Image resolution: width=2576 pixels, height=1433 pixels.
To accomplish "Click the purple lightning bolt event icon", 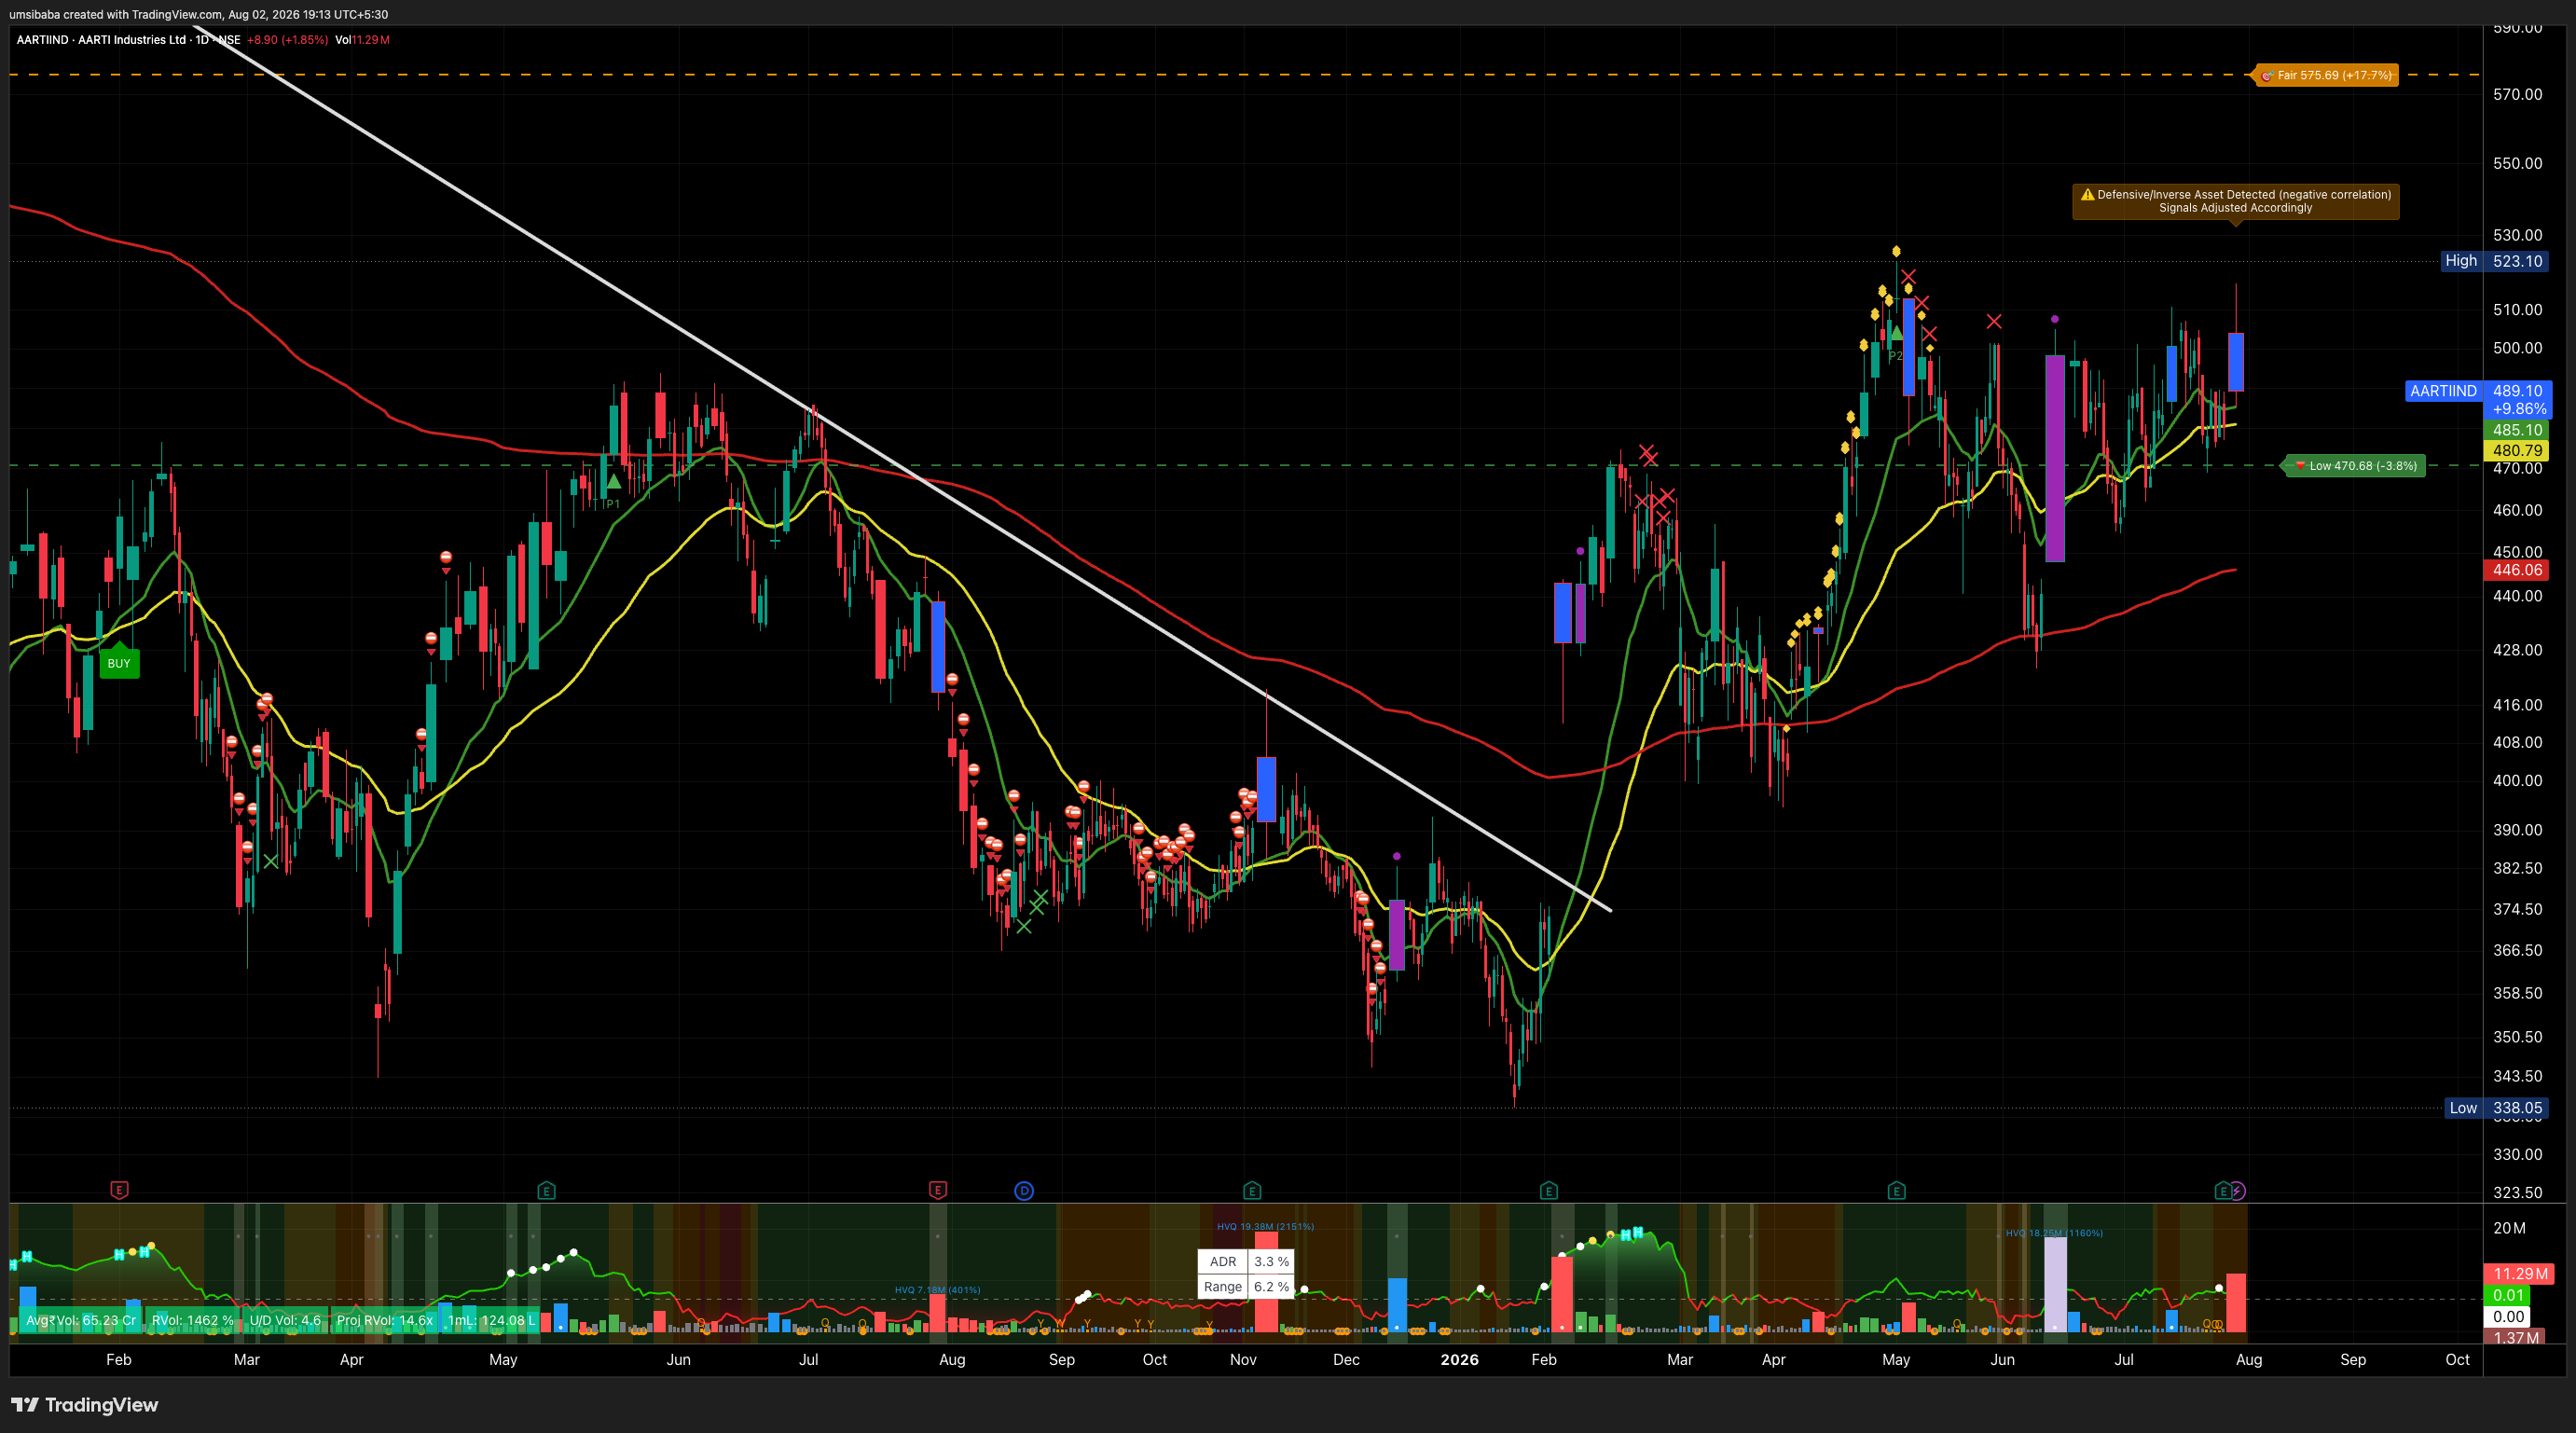I will pos(2238,1190).
